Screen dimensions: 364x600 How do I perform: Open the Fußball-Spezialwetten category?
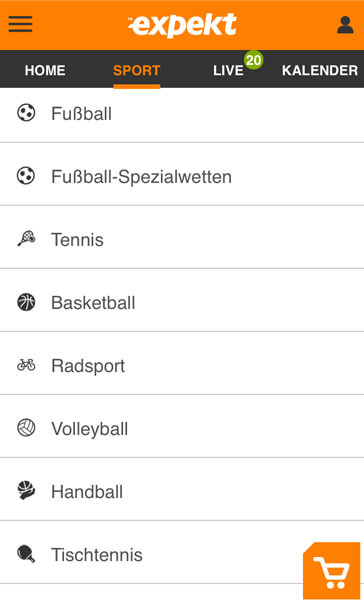[182, 177]
